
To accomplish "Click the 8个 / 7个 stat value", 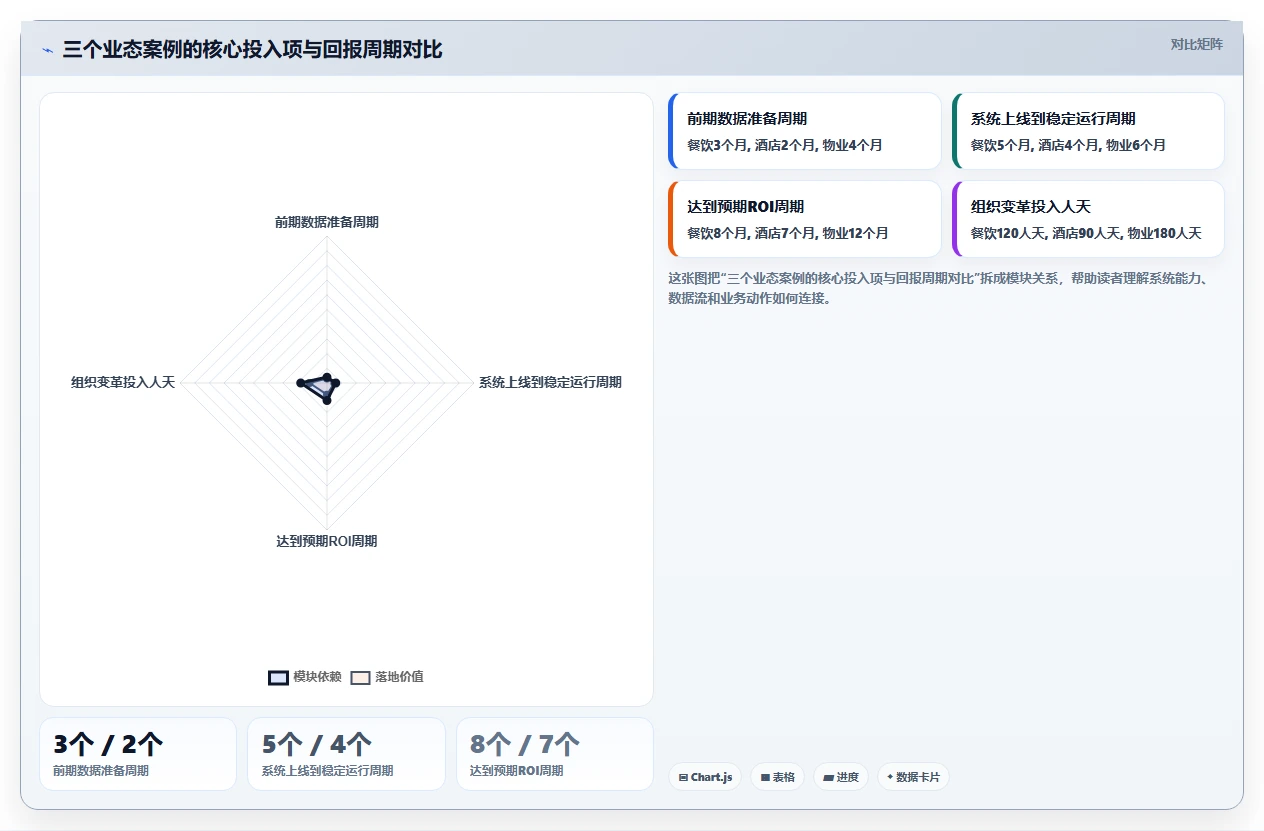I will [x=525, y=744].
